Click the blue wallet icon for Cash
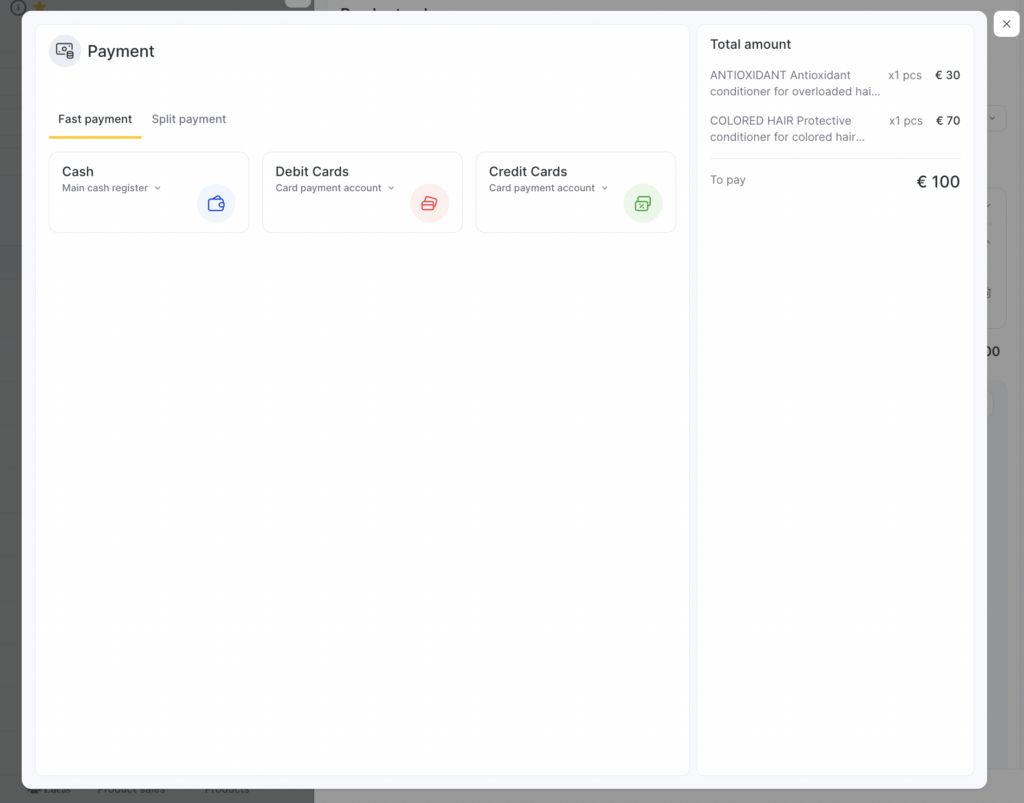 coord(216,203)
